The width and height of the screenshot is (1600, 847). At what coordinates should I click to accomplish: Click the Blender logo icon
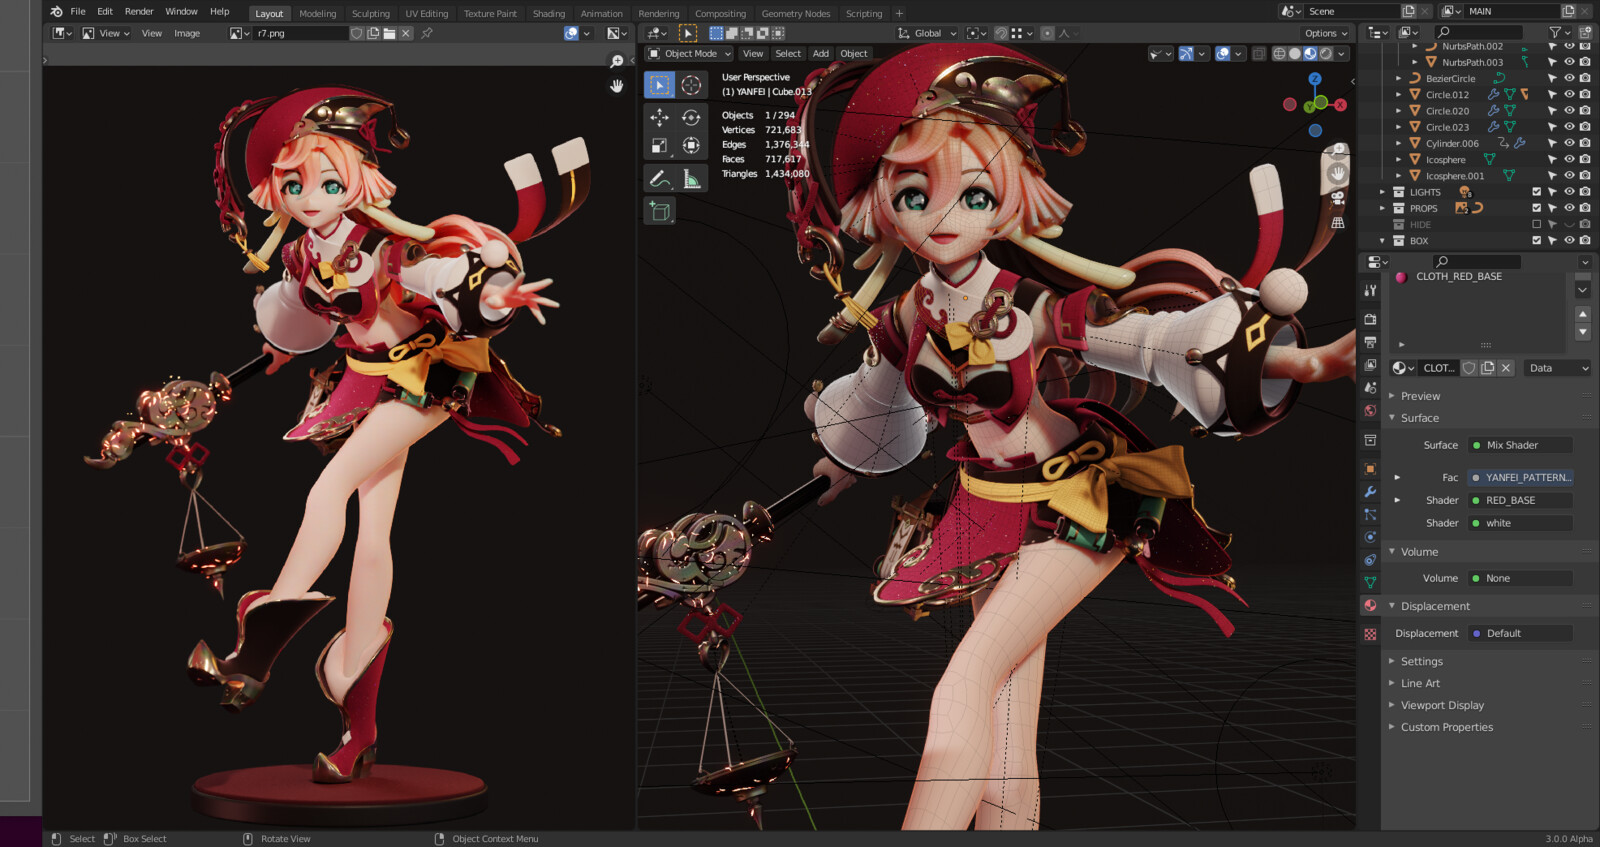click(x=56, y=11)
